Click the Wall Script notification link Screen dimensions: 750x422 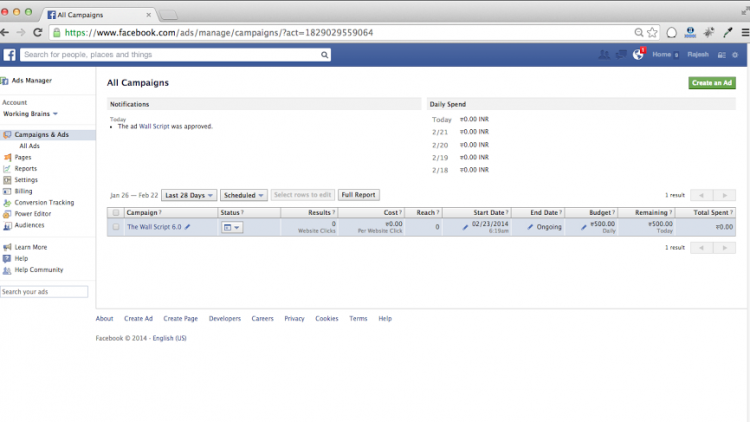[154, 126]
